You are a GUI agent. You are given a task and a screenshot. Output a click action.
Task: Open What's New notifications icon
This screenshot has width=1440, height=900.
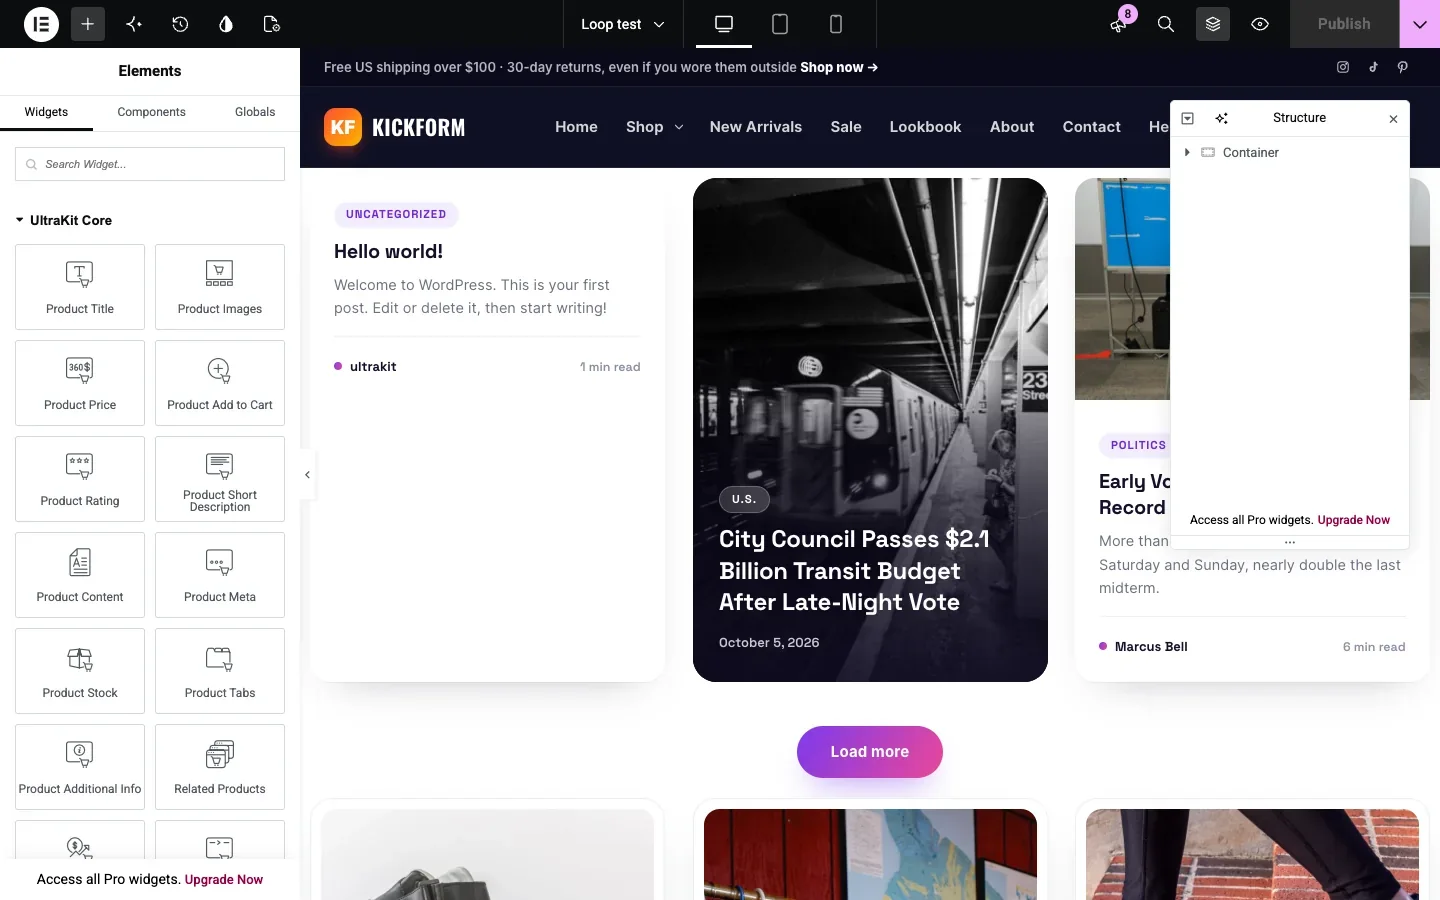point(1119,24)
